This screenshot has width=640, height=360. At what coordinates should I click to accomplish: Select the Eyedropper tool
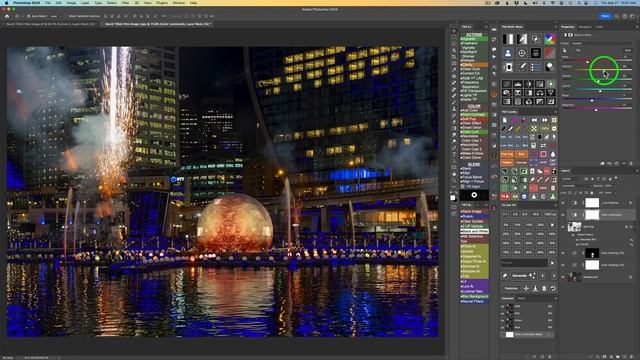(x=454, y=70)
